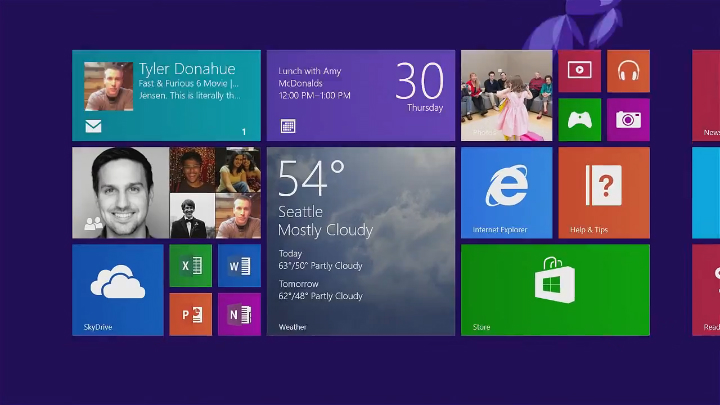The image size is (720, 405).
Task: Click 'Tomorrow' forecast line
Action: pos(298,284)
